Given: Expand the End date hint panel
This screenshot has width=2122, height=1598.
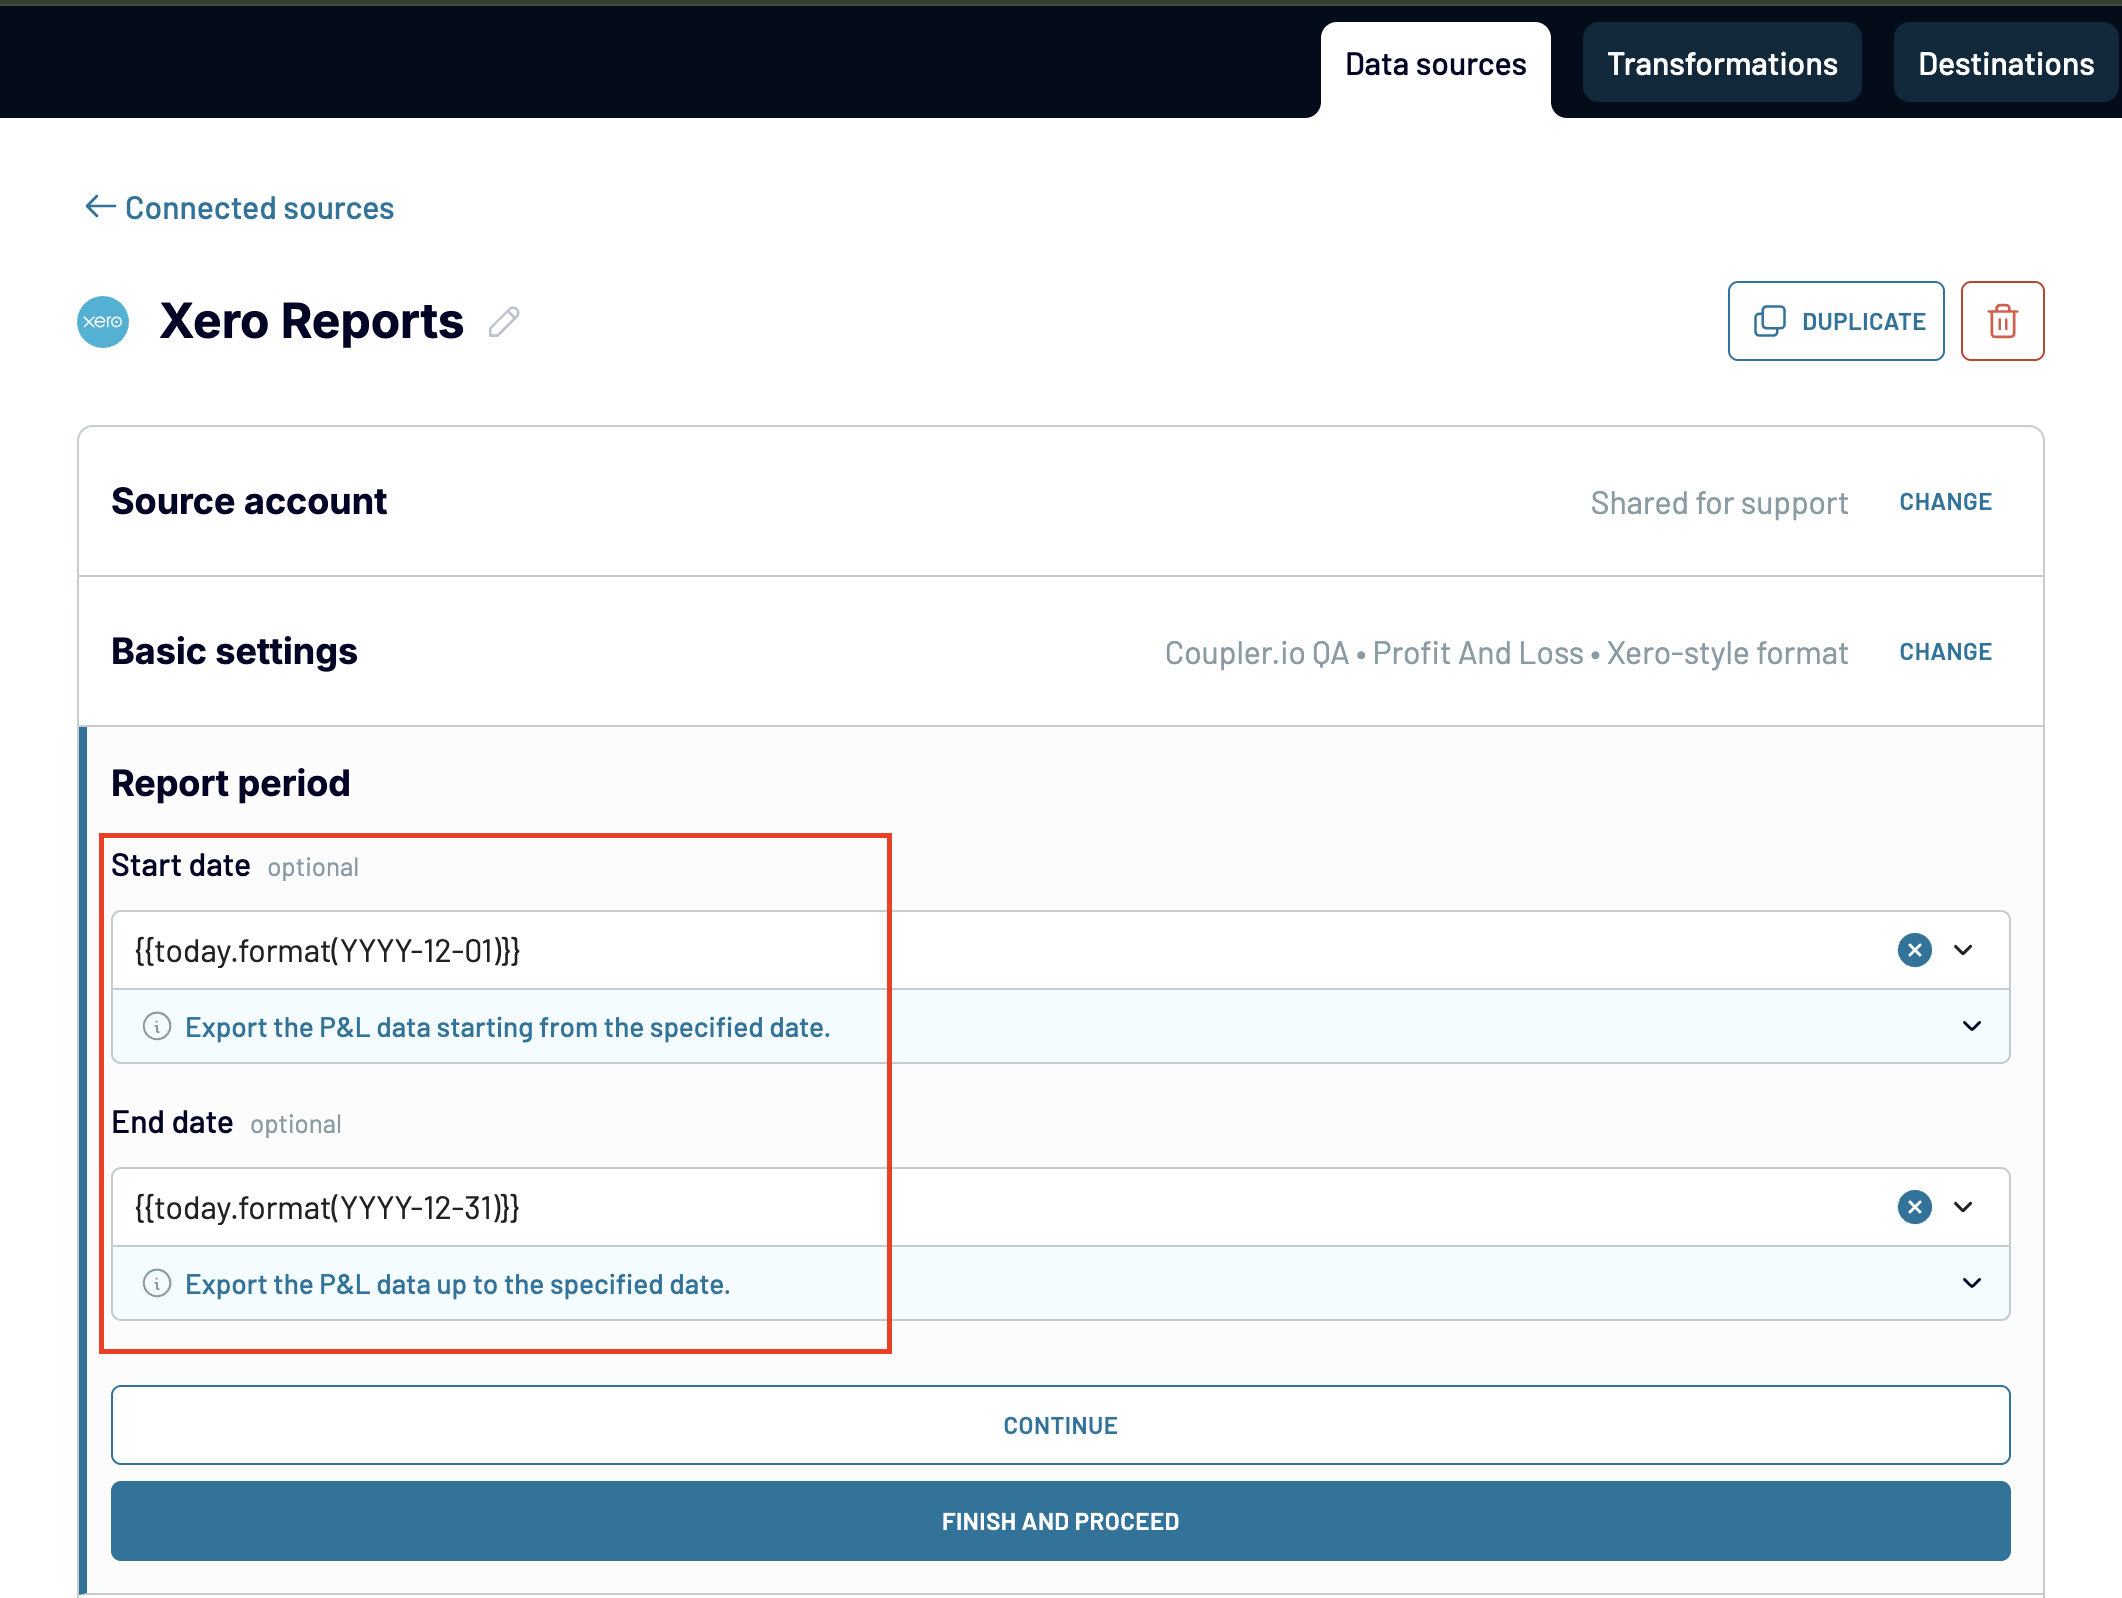Looking at the screenshot, I should [1972, 1283].
